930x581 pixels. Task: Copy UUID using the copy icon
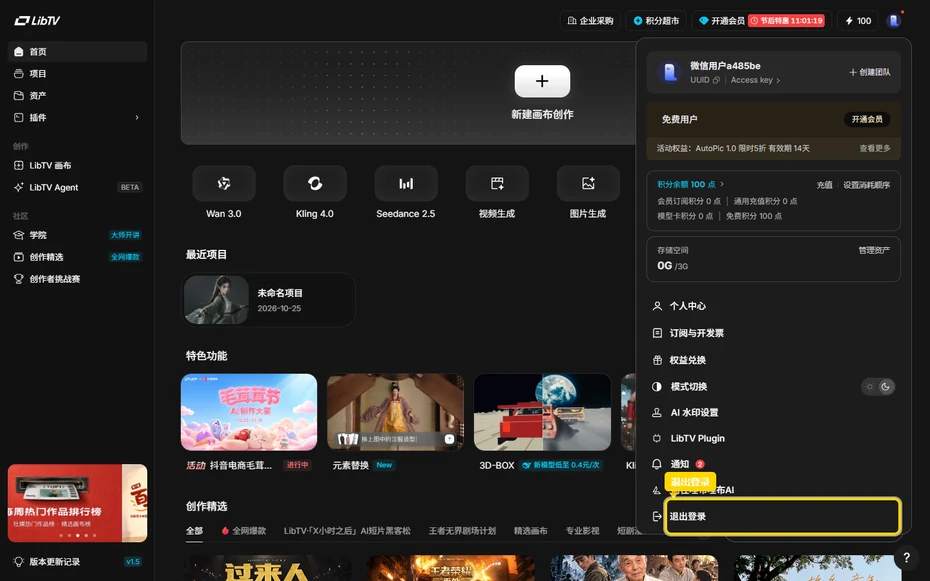tap(716, 80)
